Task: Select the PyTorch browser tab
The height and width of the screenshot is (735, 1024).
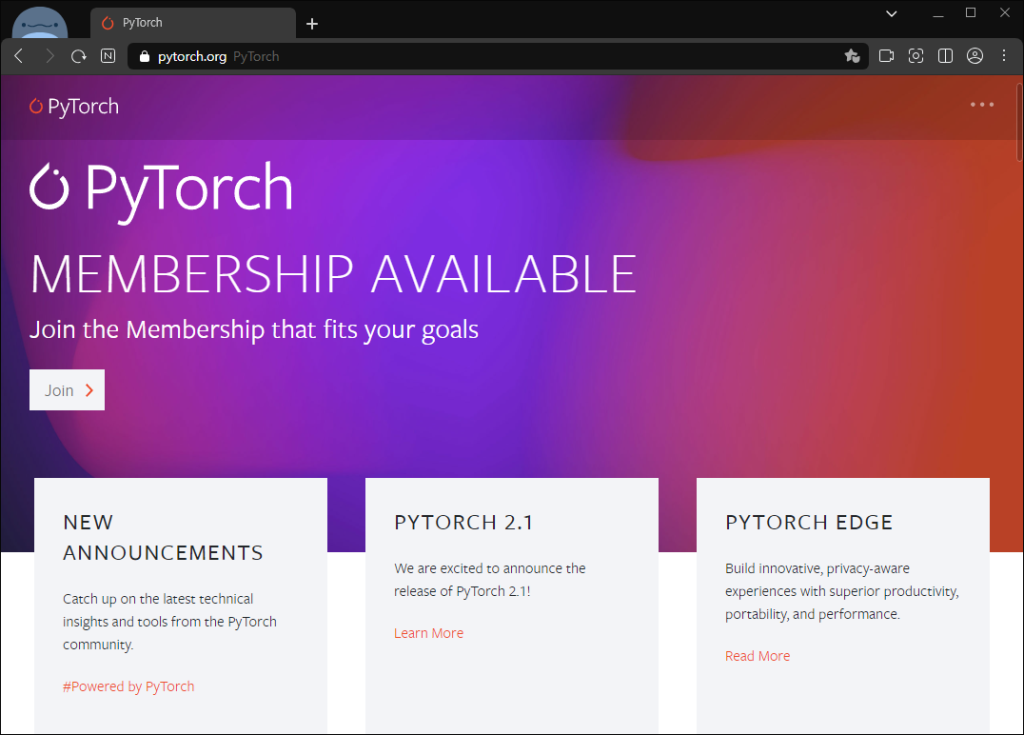Action: [193, 23]
